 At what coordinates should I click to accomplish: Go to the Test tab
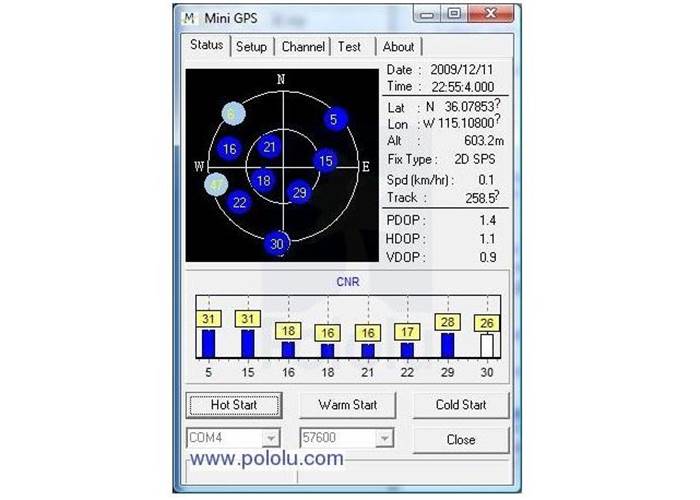350,46
